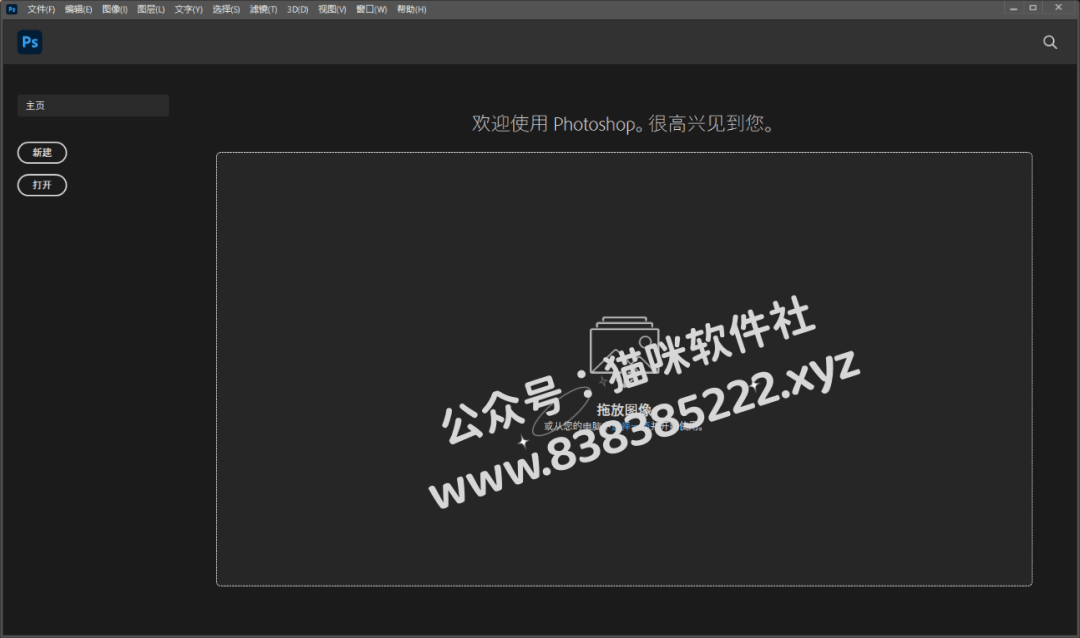
Task: Open the 文字(Y) menu
Action: coord(189,10)
